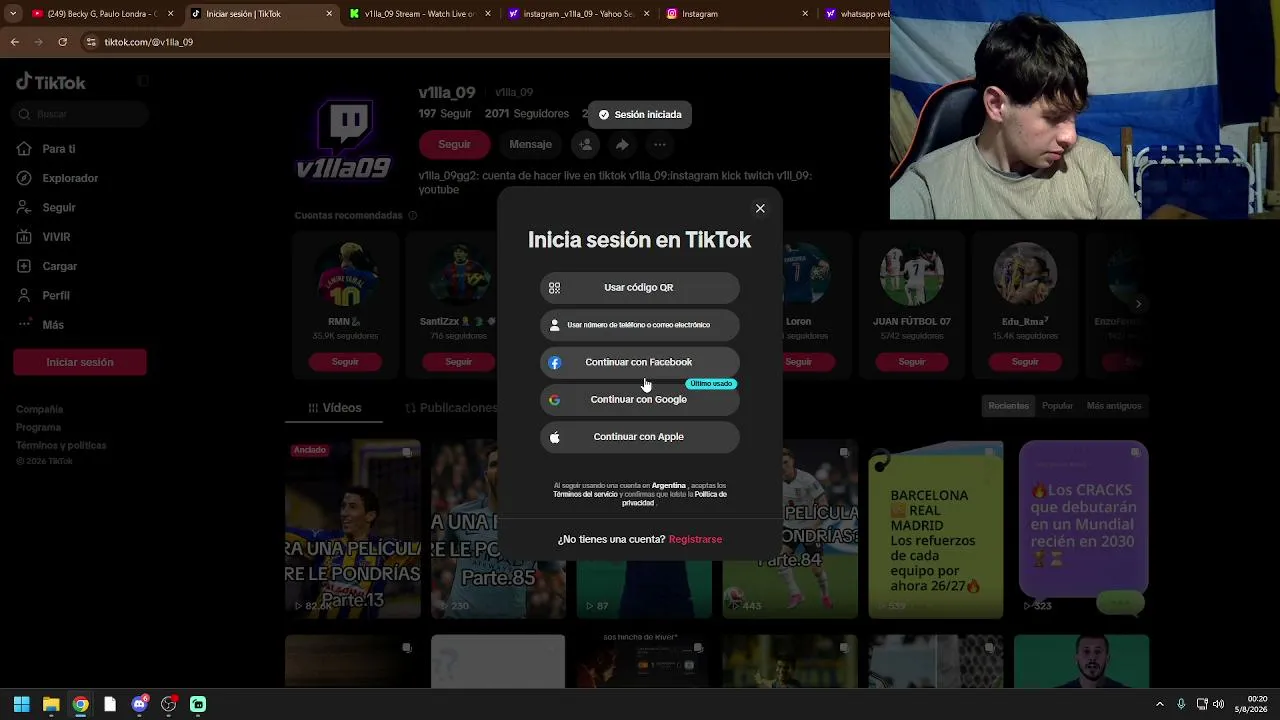Continue with Apple

coord(640,437)
